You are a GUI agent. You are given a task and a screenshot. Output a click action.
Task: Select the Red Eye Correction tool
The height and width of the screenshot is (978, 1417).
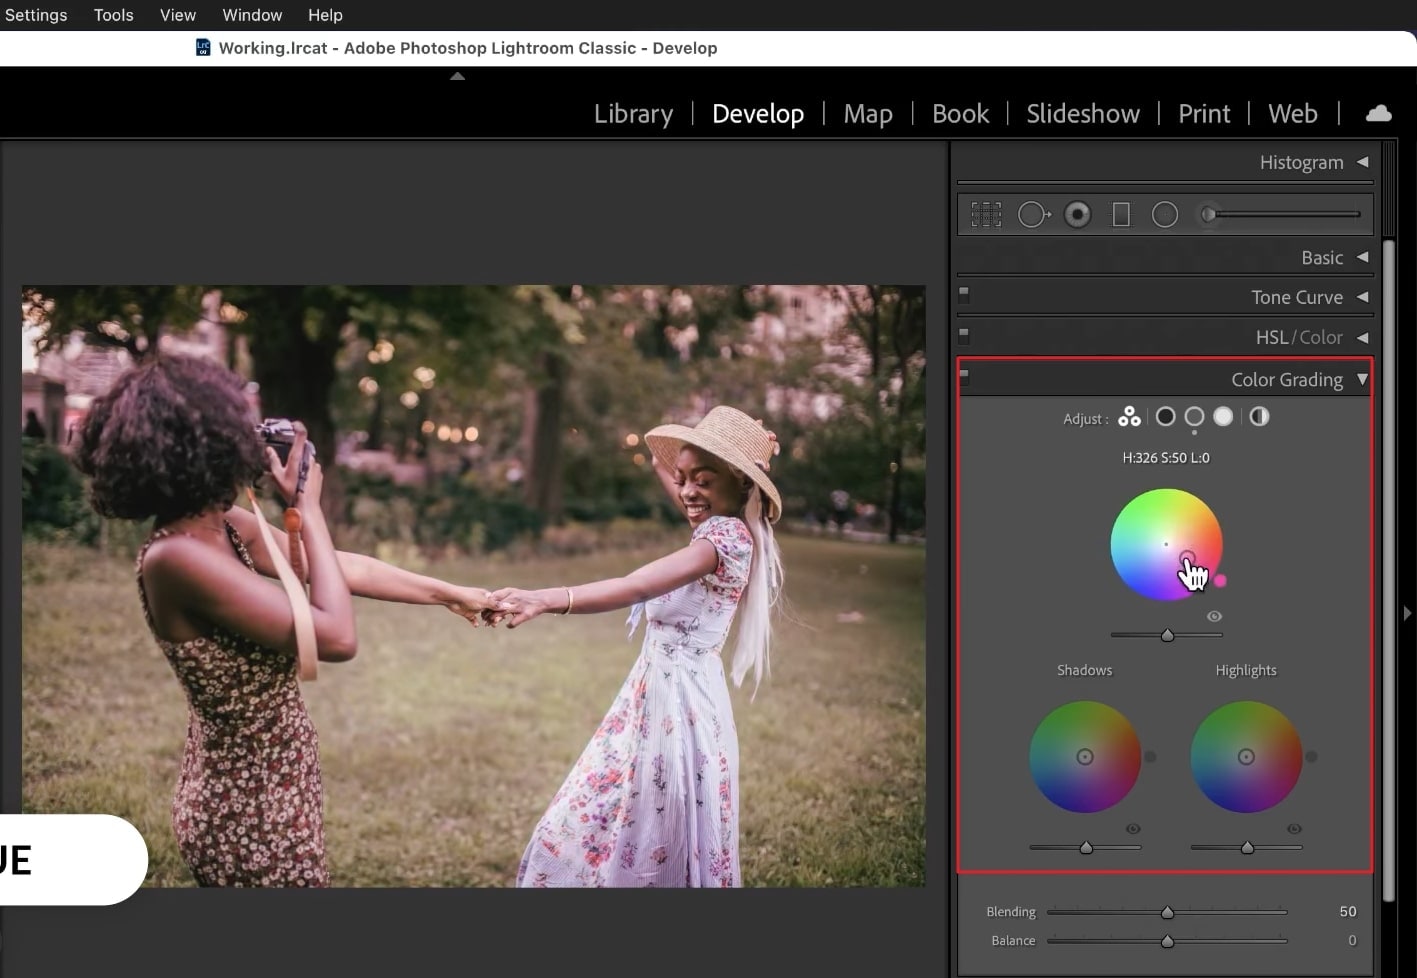(1077, 213)
